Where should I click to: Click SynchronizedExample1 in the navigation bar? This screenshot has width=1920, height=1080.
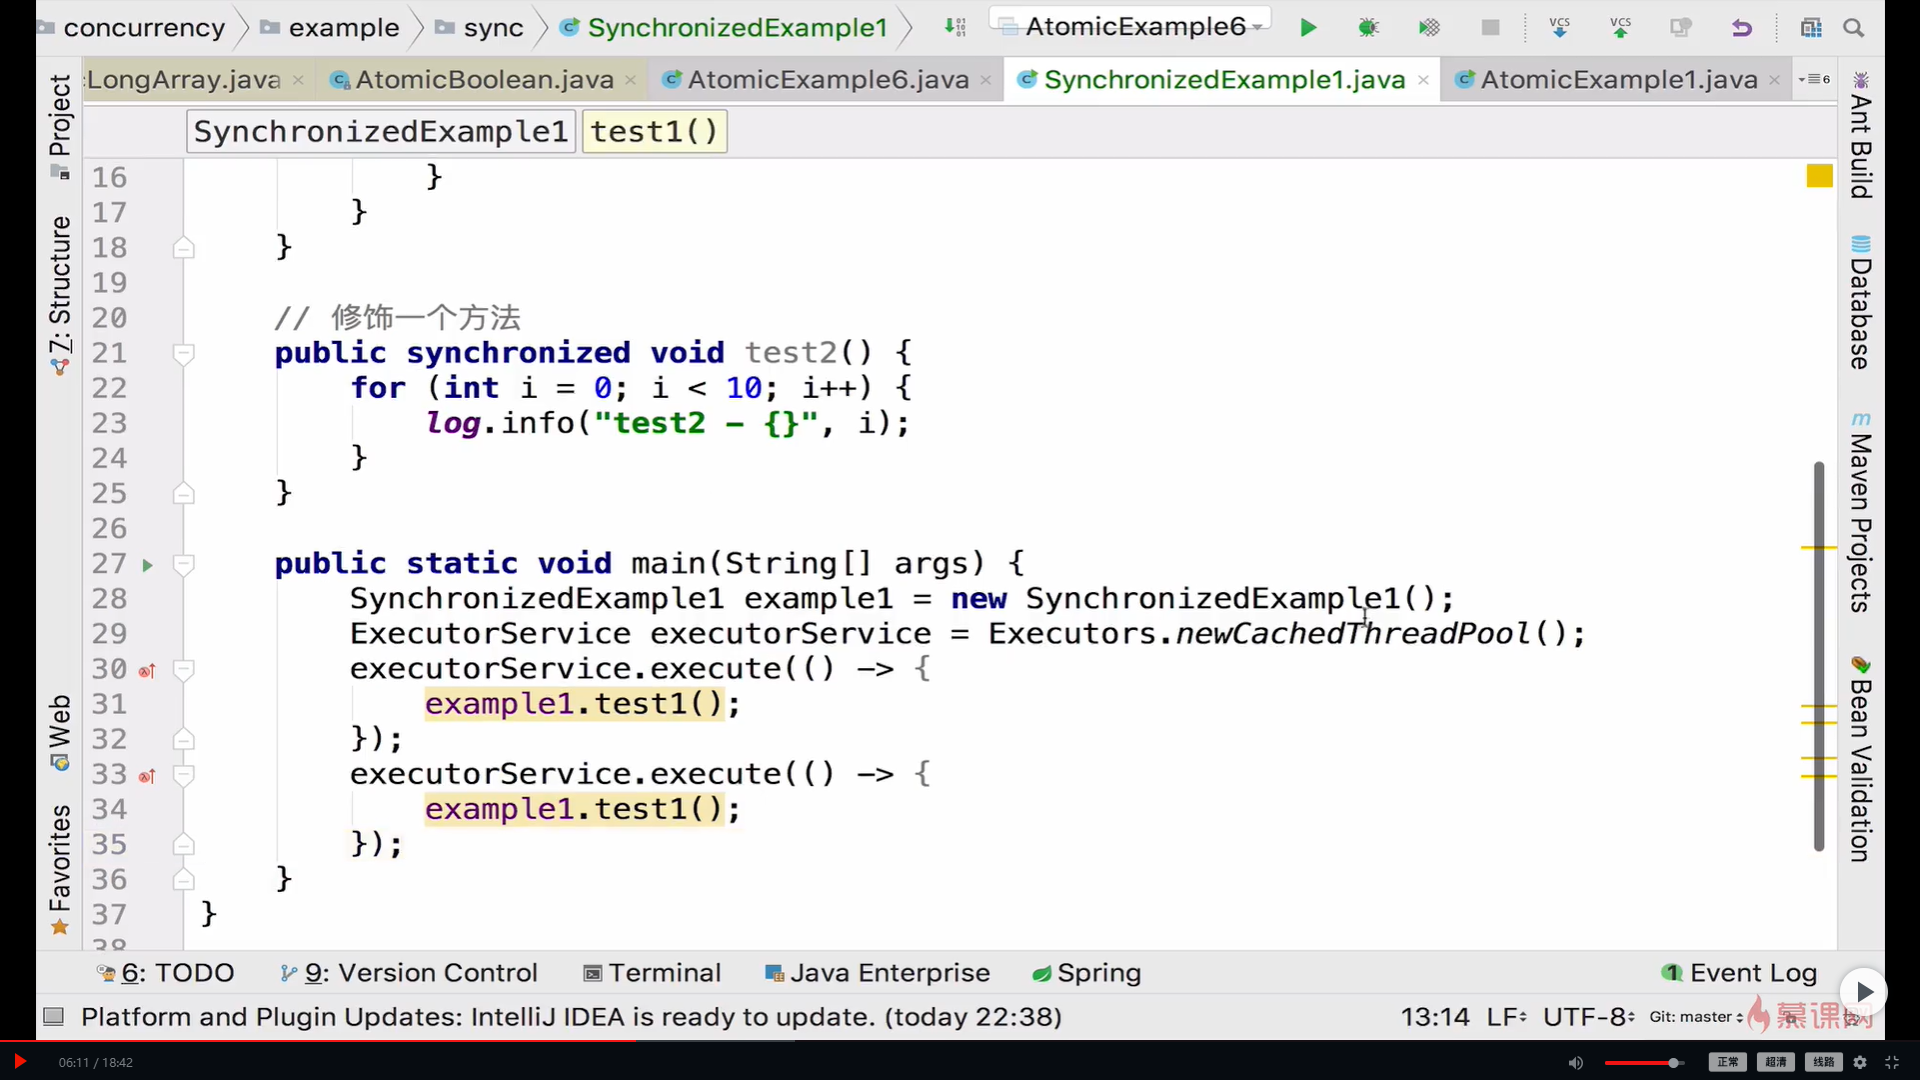pyautogui.click(x=724, y=28)
